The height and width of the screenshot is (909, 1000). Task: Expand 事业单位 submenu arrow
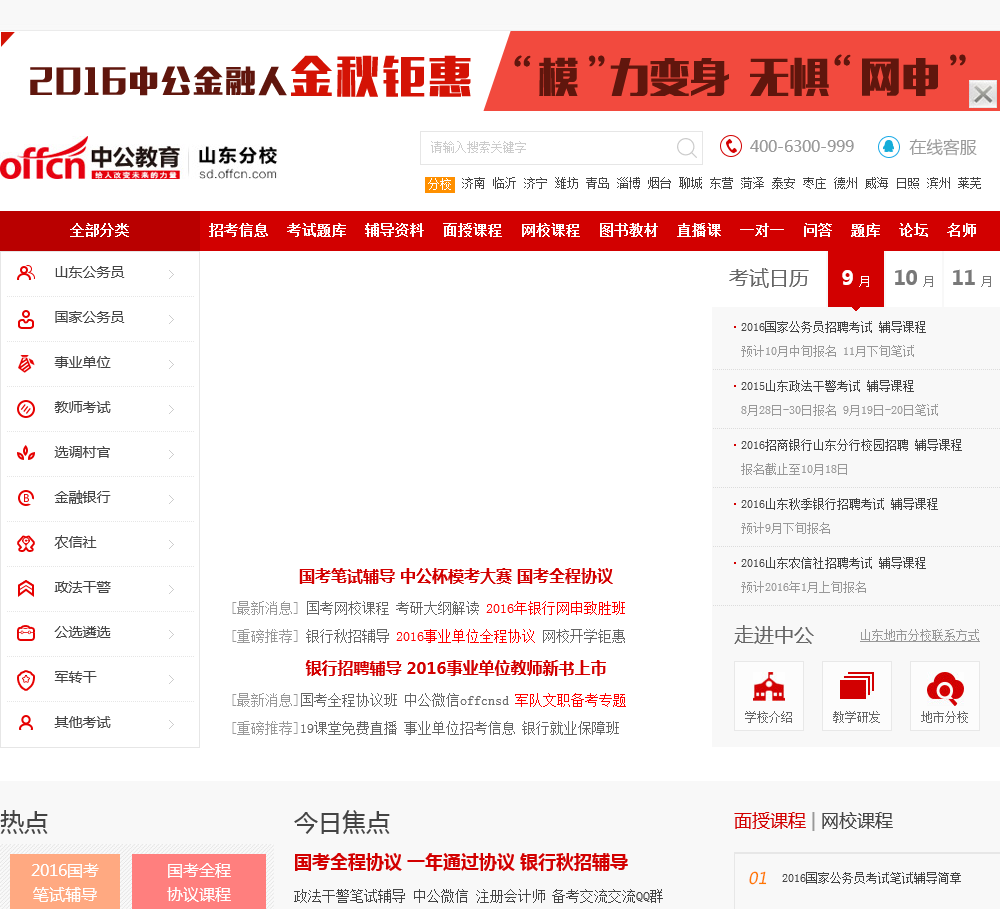[x=171, y=364]
